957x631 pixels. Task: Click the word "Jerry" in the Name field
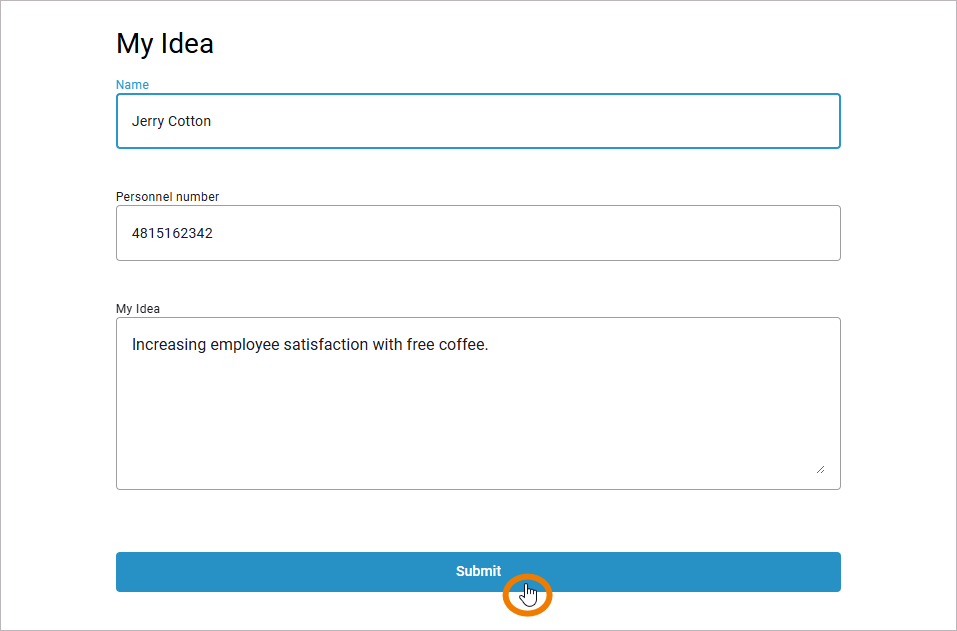click(x=147, y=121)
